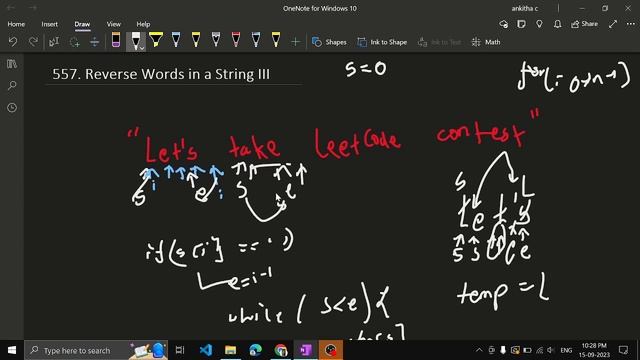The height and width of the screenshot is (360, 640).
Task: Undo the last ink stroke
Action: [x=13, y=42]
